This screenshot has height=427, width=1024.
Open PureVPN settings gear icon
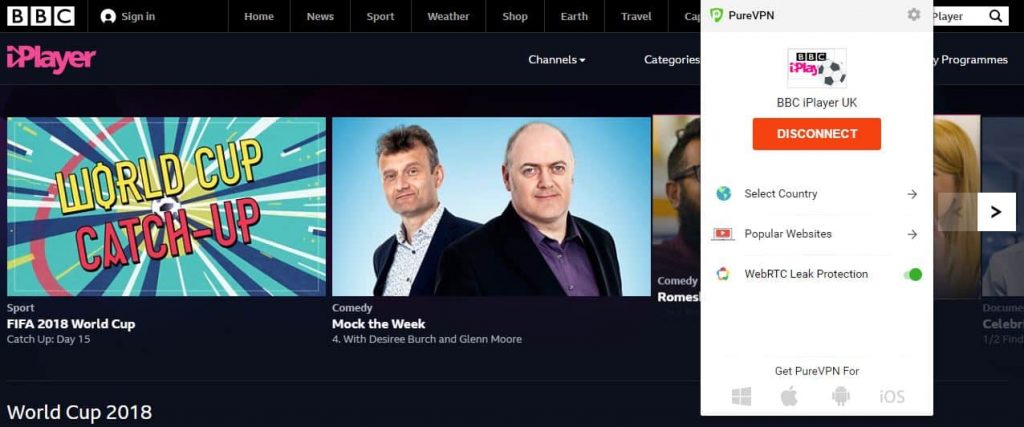pyautogui.click(x=914, y=14)
